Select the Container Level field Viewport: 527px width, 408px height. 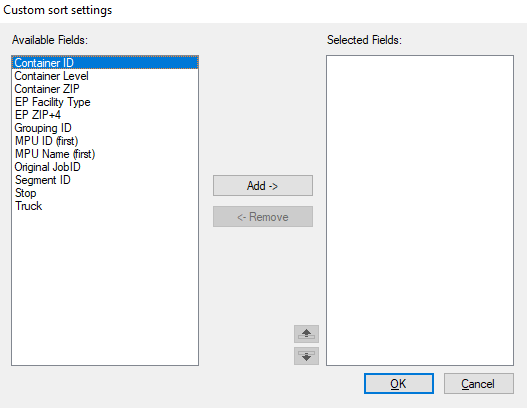point(105,76)
